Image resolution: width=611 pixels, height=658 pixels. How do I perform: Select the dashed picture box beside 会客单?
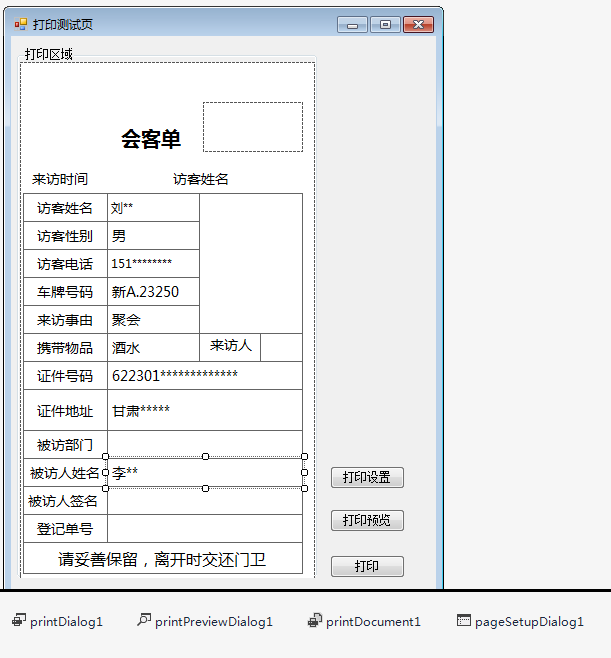253,127
